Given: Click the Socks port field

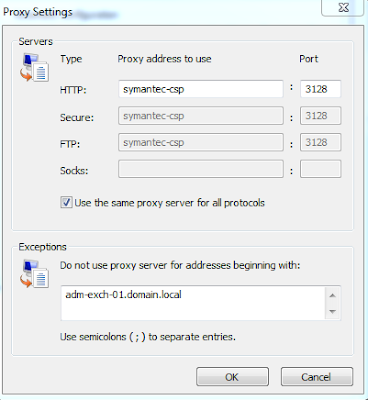Looking at the screenshot, I should point(320,169).
